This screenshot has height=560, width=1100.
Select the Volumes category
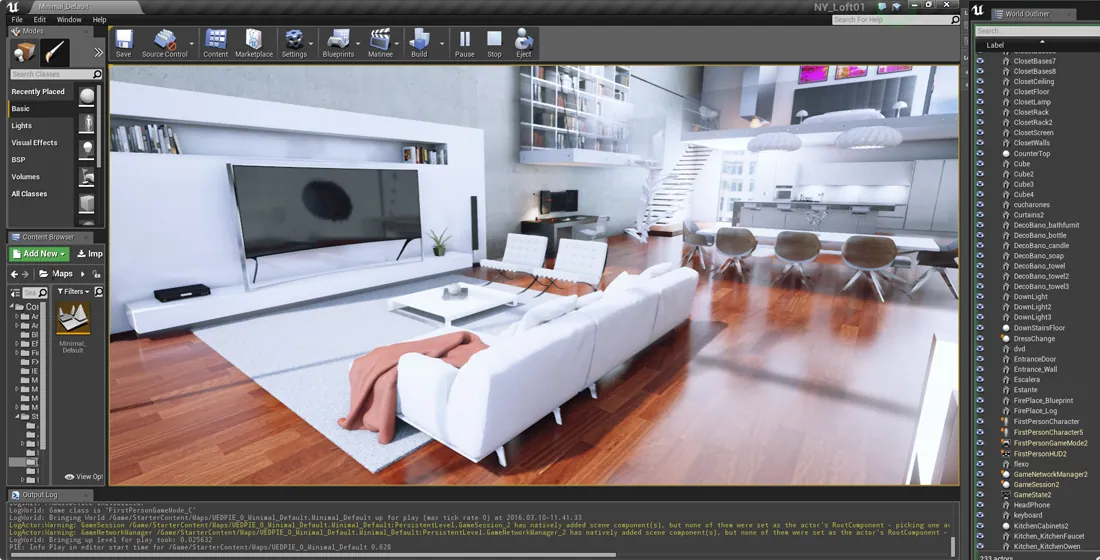pos(25,177)
